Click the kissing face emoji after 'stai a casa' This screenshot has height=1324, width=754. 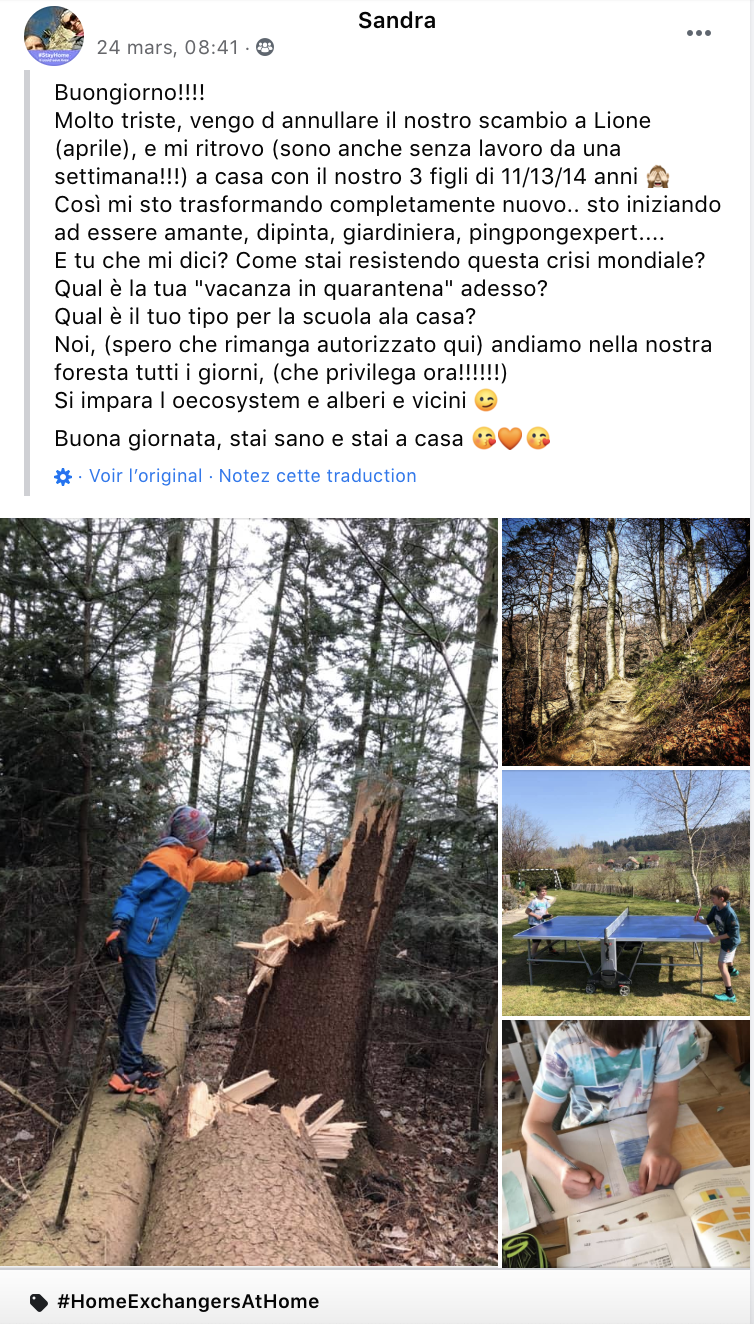(x=485, y=438)
